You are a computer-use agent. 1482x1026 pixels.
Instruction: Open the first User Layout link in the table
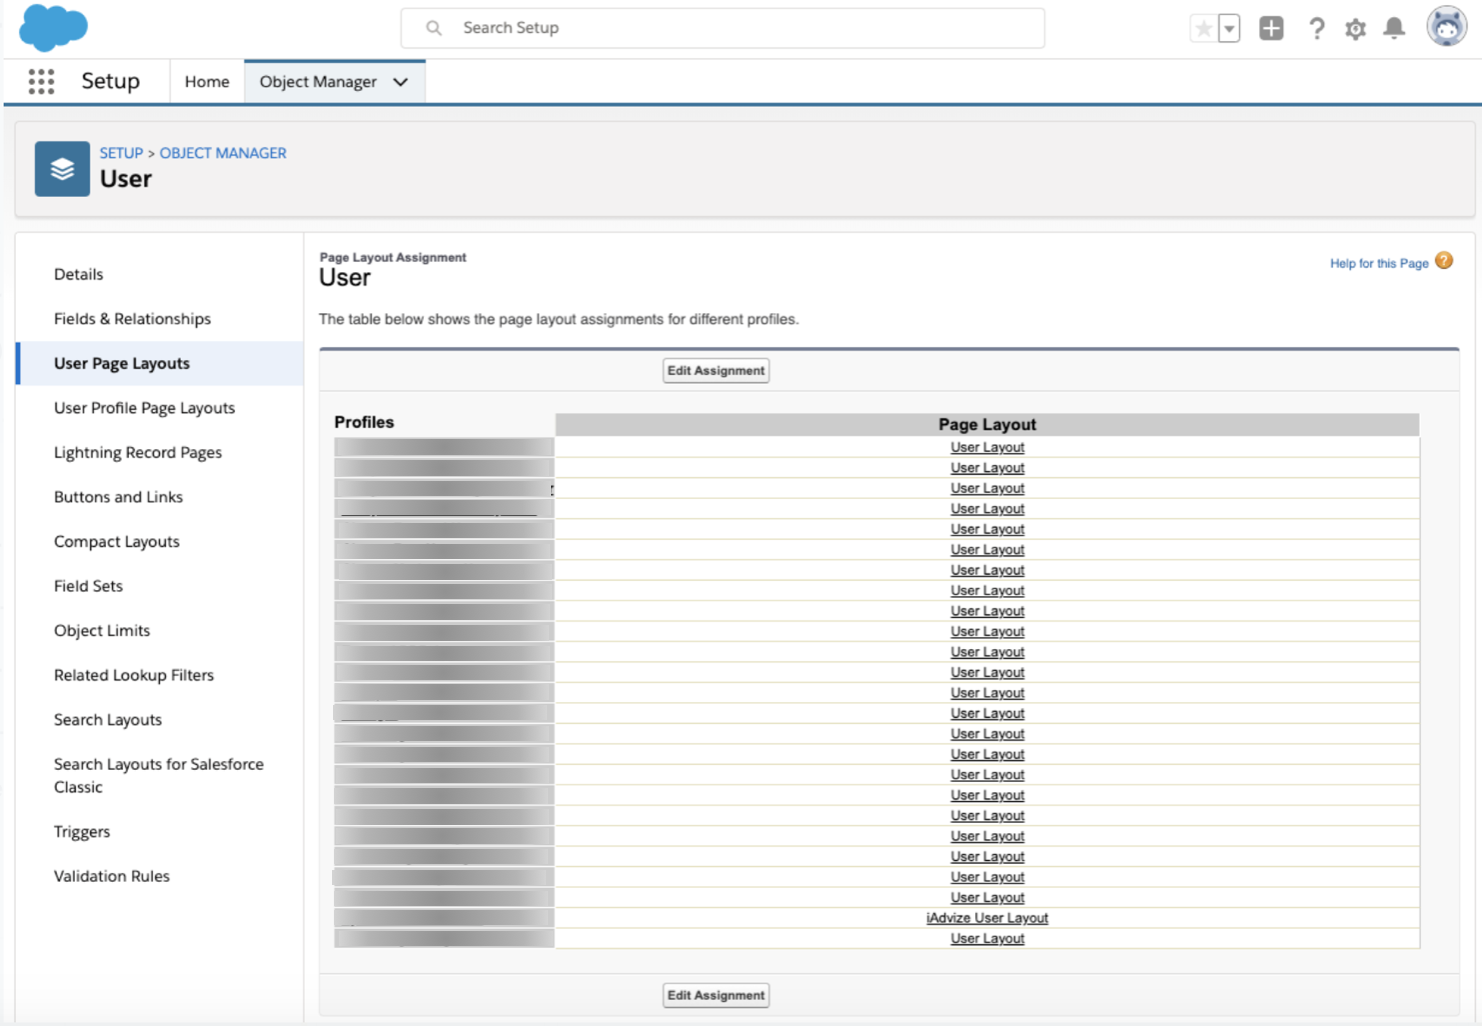987,447
